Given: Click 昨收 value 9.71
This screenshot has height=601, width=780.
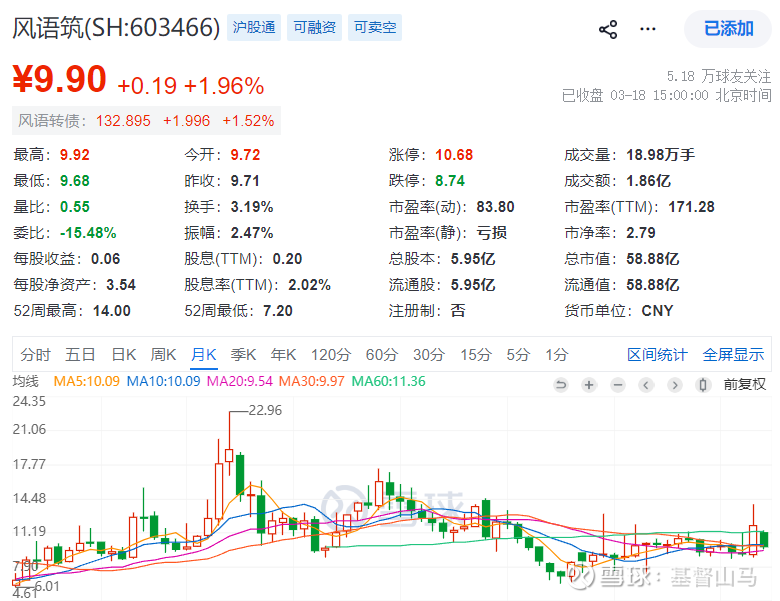Looking at the screenshot, I should [245, 181].
